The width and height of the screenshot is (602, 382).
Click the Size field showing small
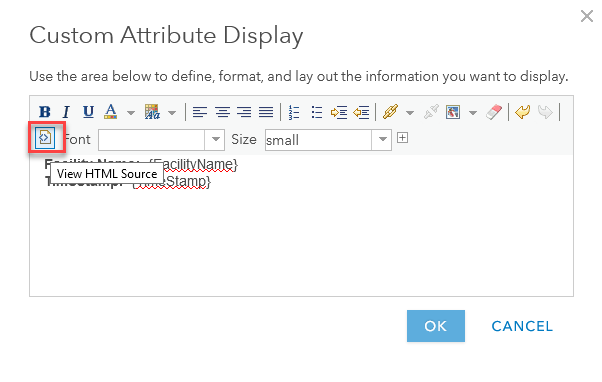[318, 140]
